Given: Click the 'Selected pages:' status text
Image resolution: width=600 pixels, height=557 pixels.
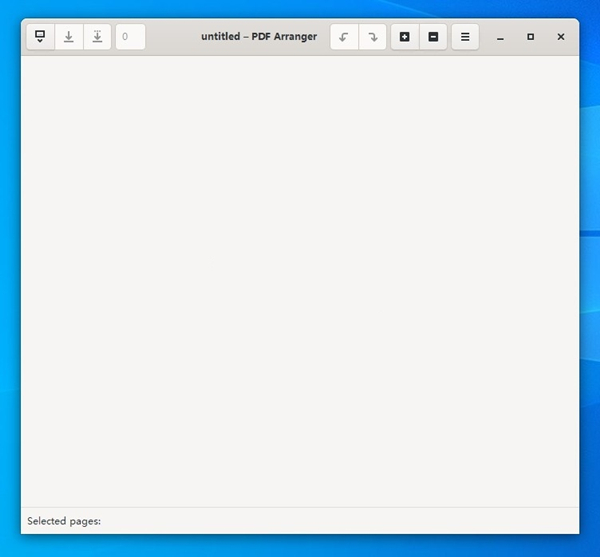Looking at the screenshot, I should pos(64,521).
